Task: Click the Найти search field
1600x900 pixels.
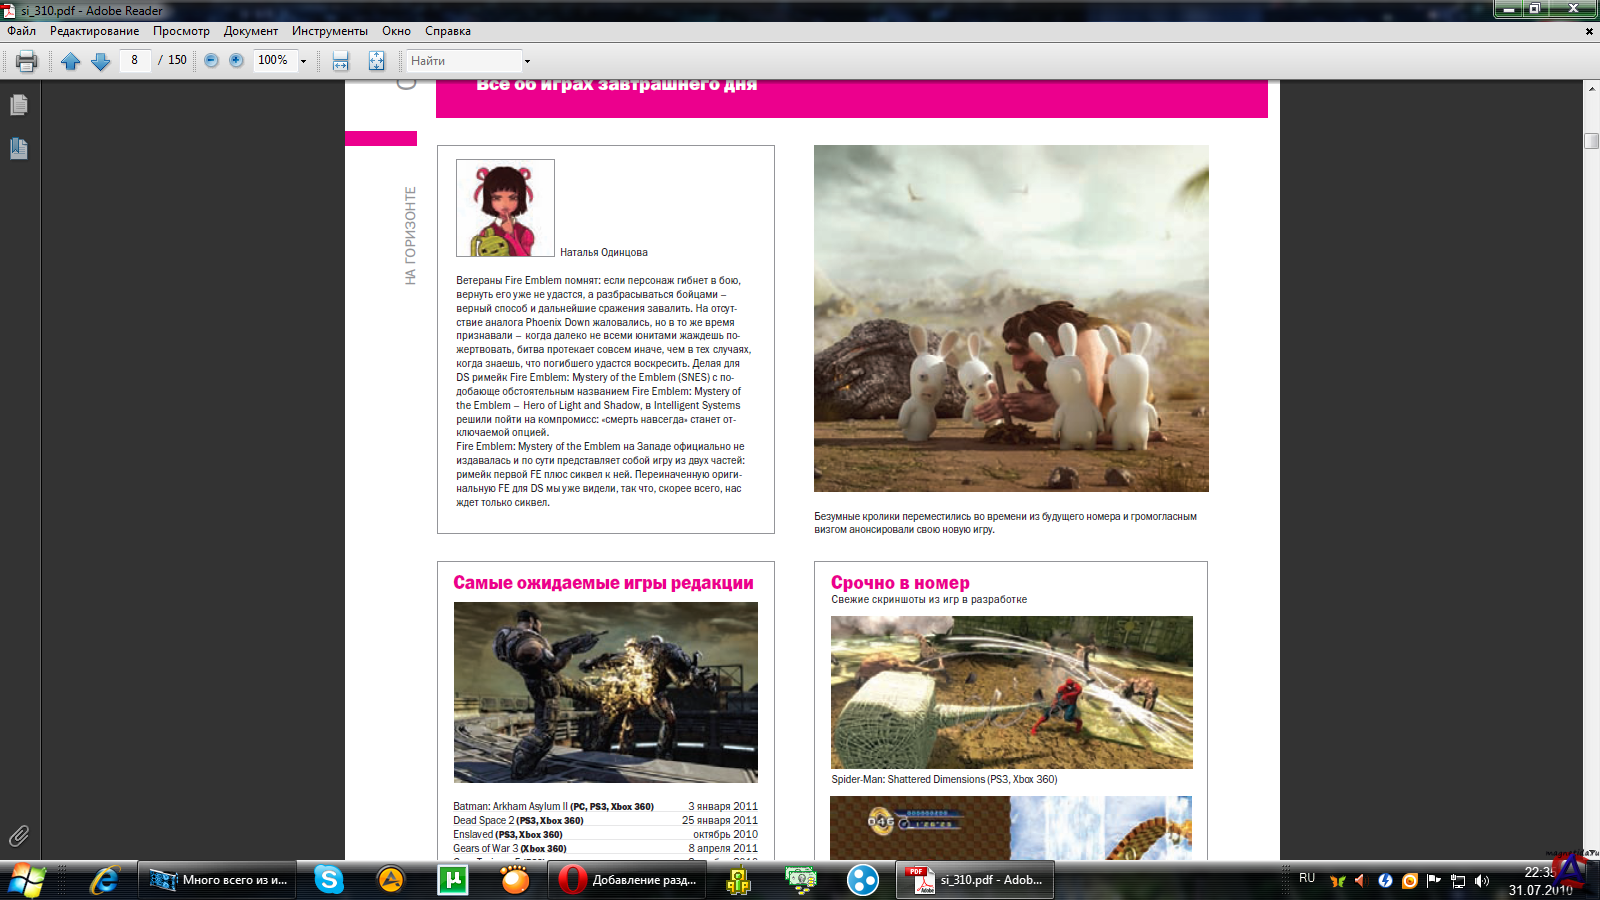Action: coord(464,61)
